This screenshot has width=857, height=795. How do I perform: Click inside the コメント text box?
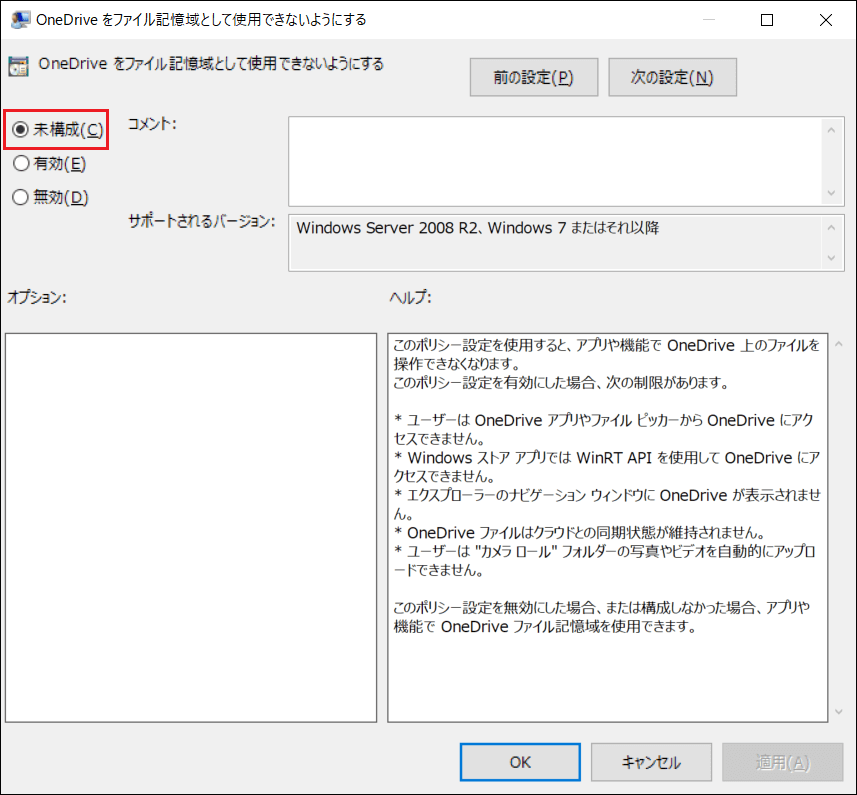click(554, 161)
